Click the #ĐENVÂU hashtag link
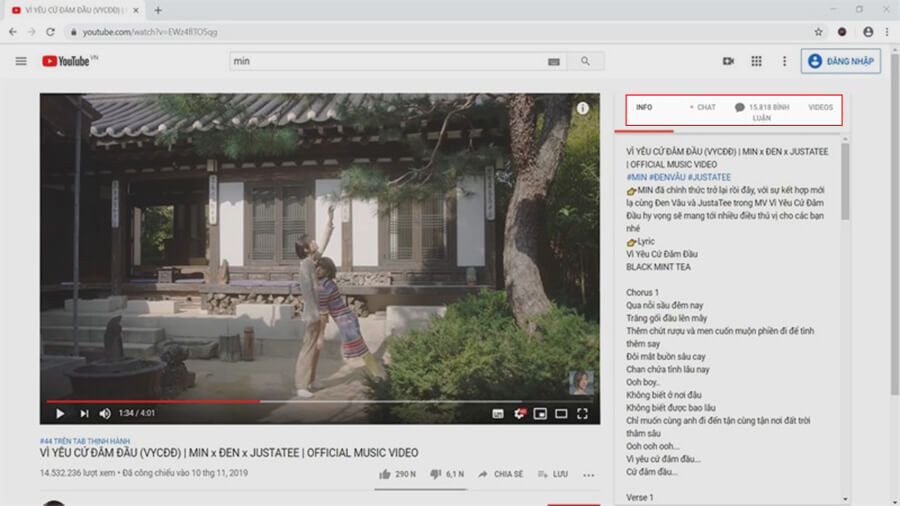Image resolution: width=900 pixels, height=506 pixels. point(667,177)
